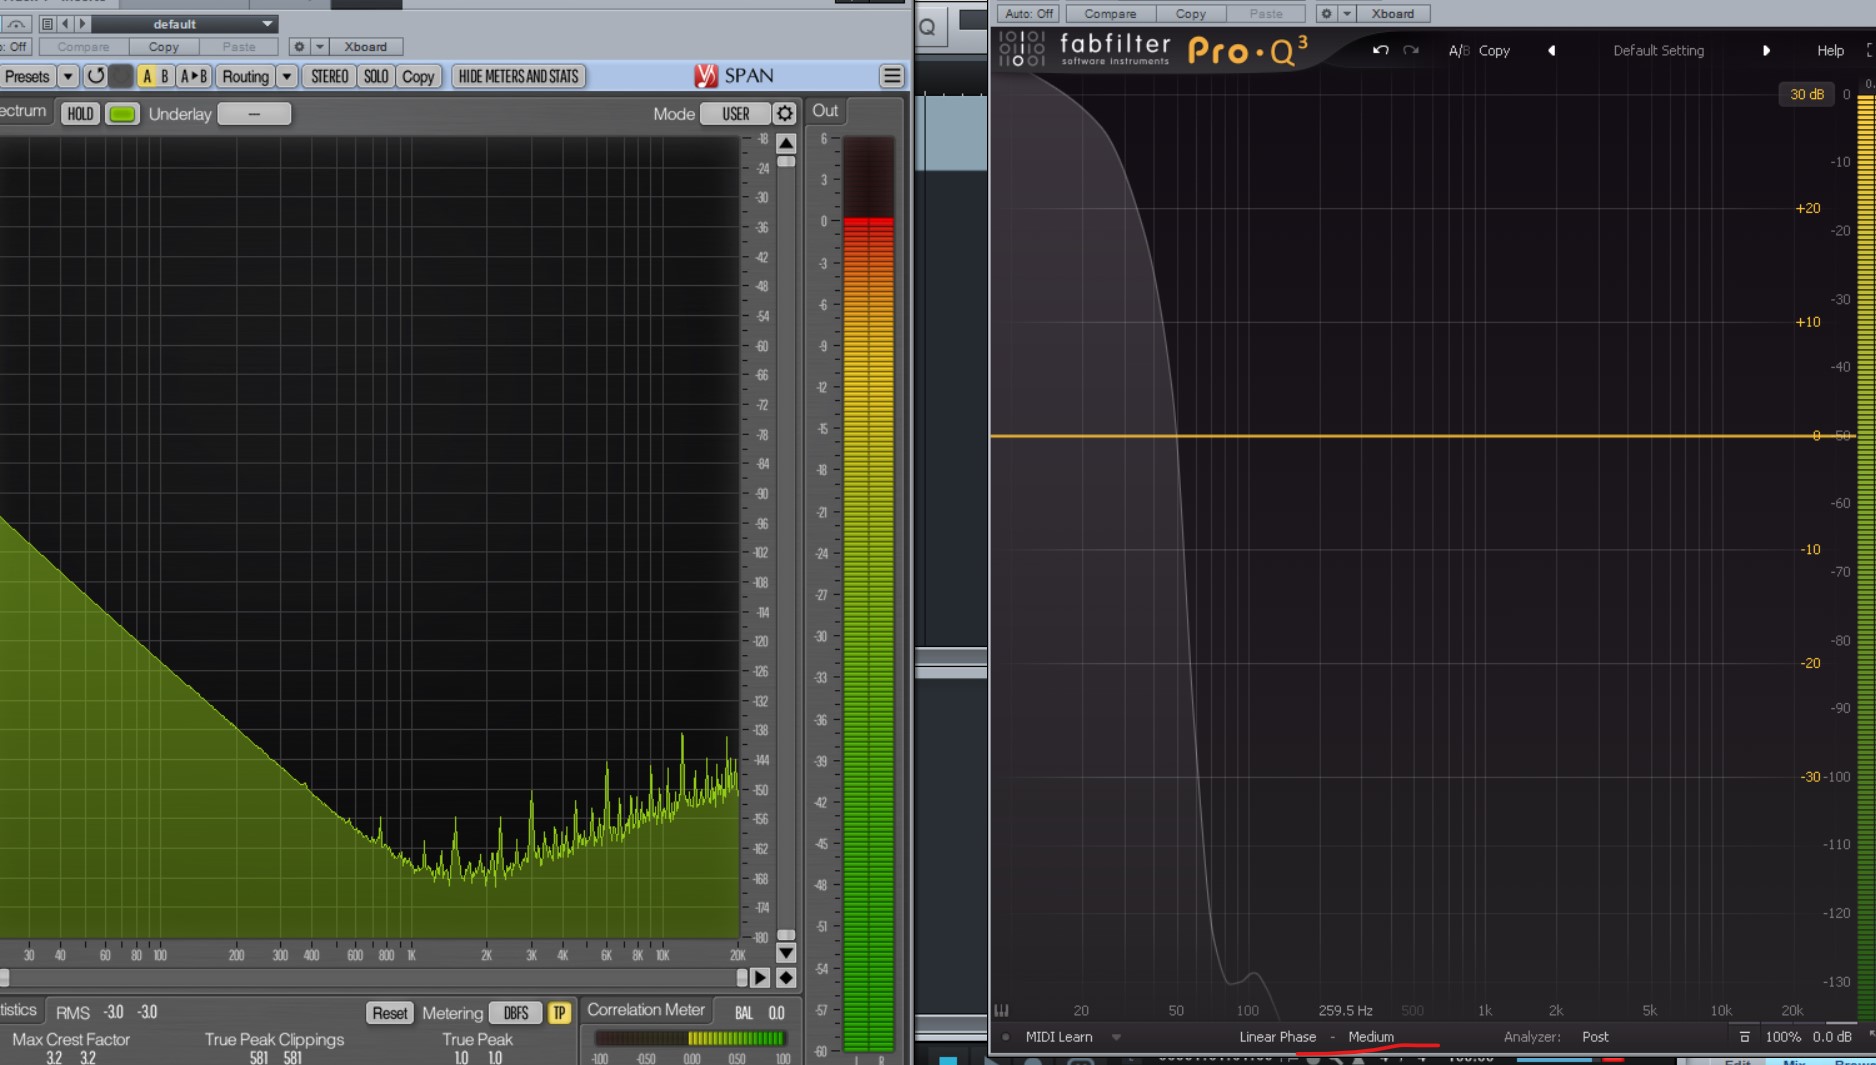Click the 30 dB display range selector
The height and width of the screenshot is (1065, 1876).
[1806, 94]
